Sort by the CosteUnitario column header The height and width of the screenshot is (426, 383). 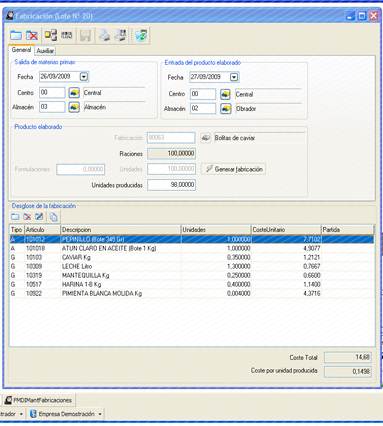point(286,230)
